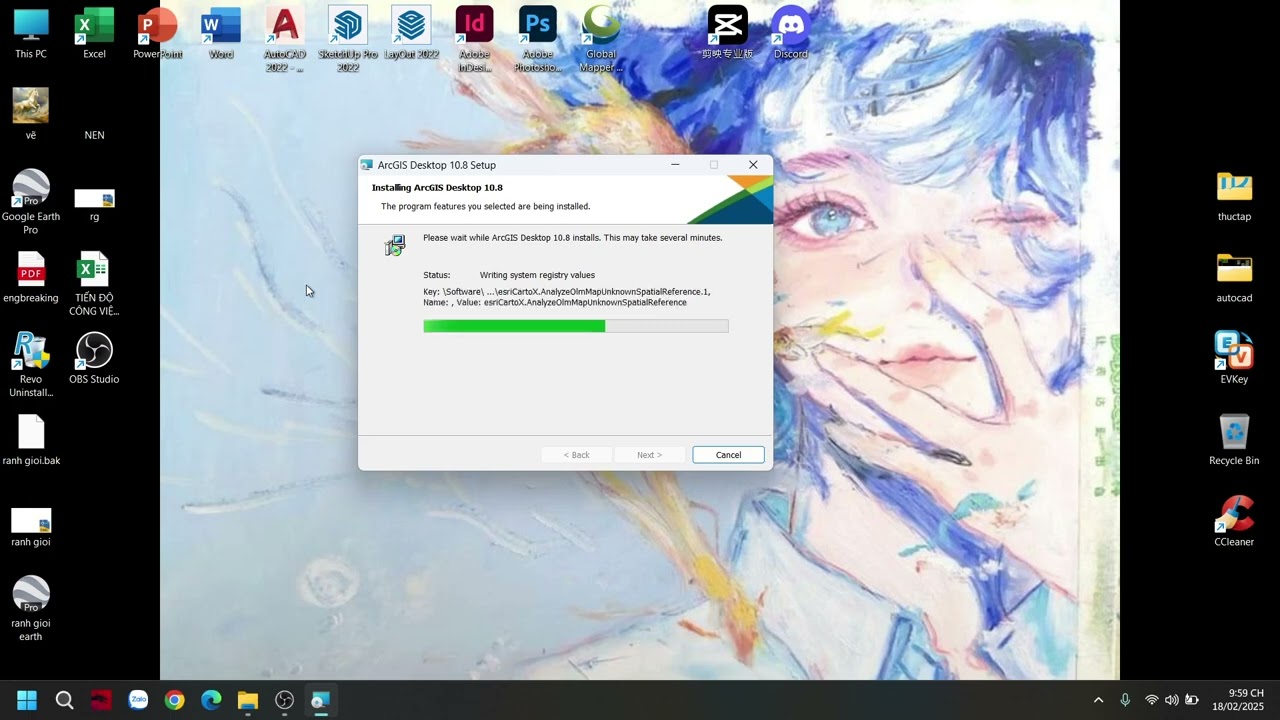The width and height of the screenshot is (1280, 720).
Task: Open Google Chrome from the taskbar
Action: (x=175, y=700)
